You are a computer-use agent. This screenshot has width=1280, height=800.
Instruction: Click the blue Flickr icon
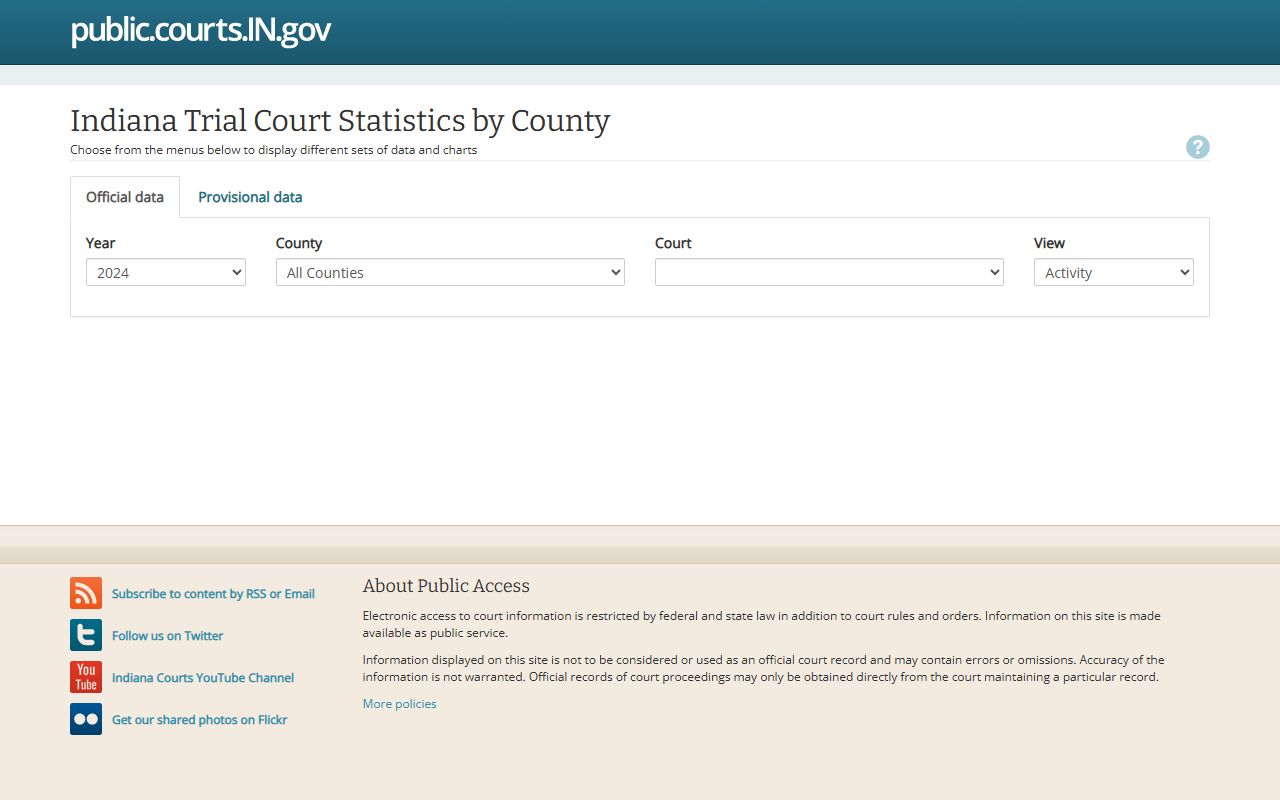pyautogui.click(x=86, y=719)
